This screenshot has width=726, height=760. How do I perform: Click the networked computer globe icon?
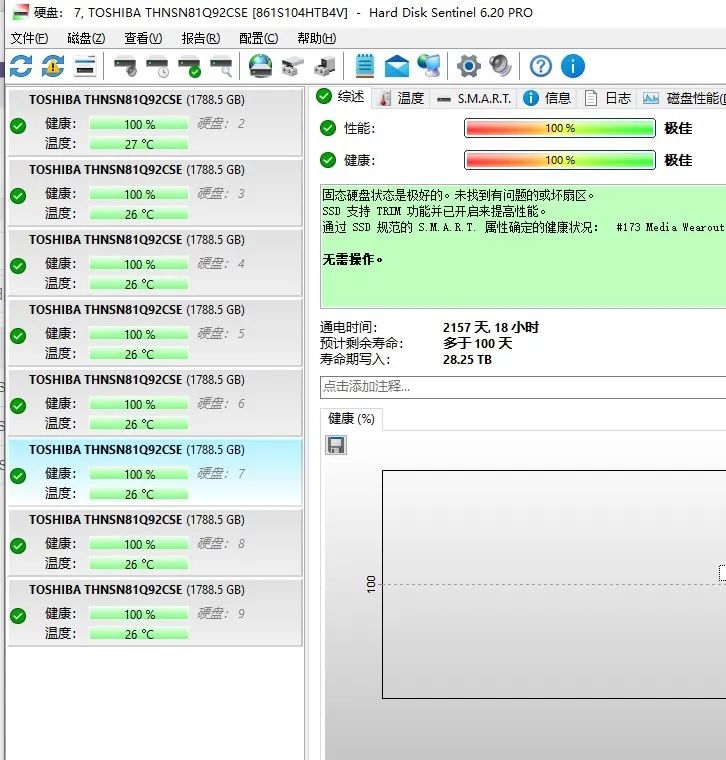pos(429,66)
